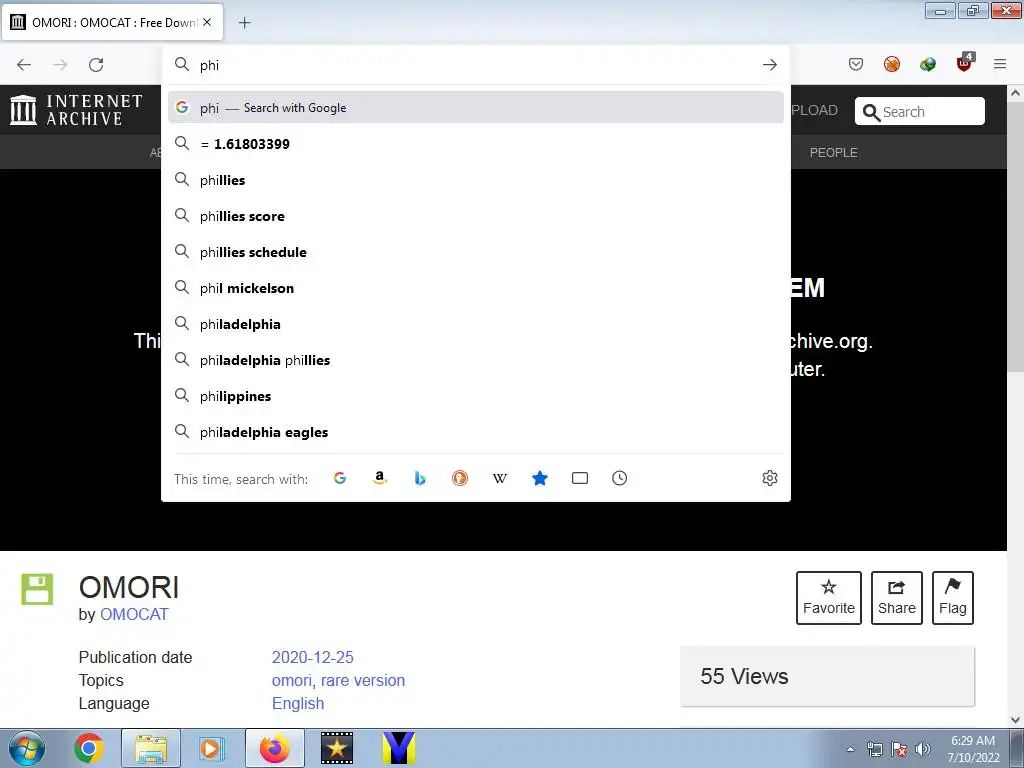Screen dimensions: 1024x768
Task: Search this time with DuckDuckGo icon
Action: 460,478
